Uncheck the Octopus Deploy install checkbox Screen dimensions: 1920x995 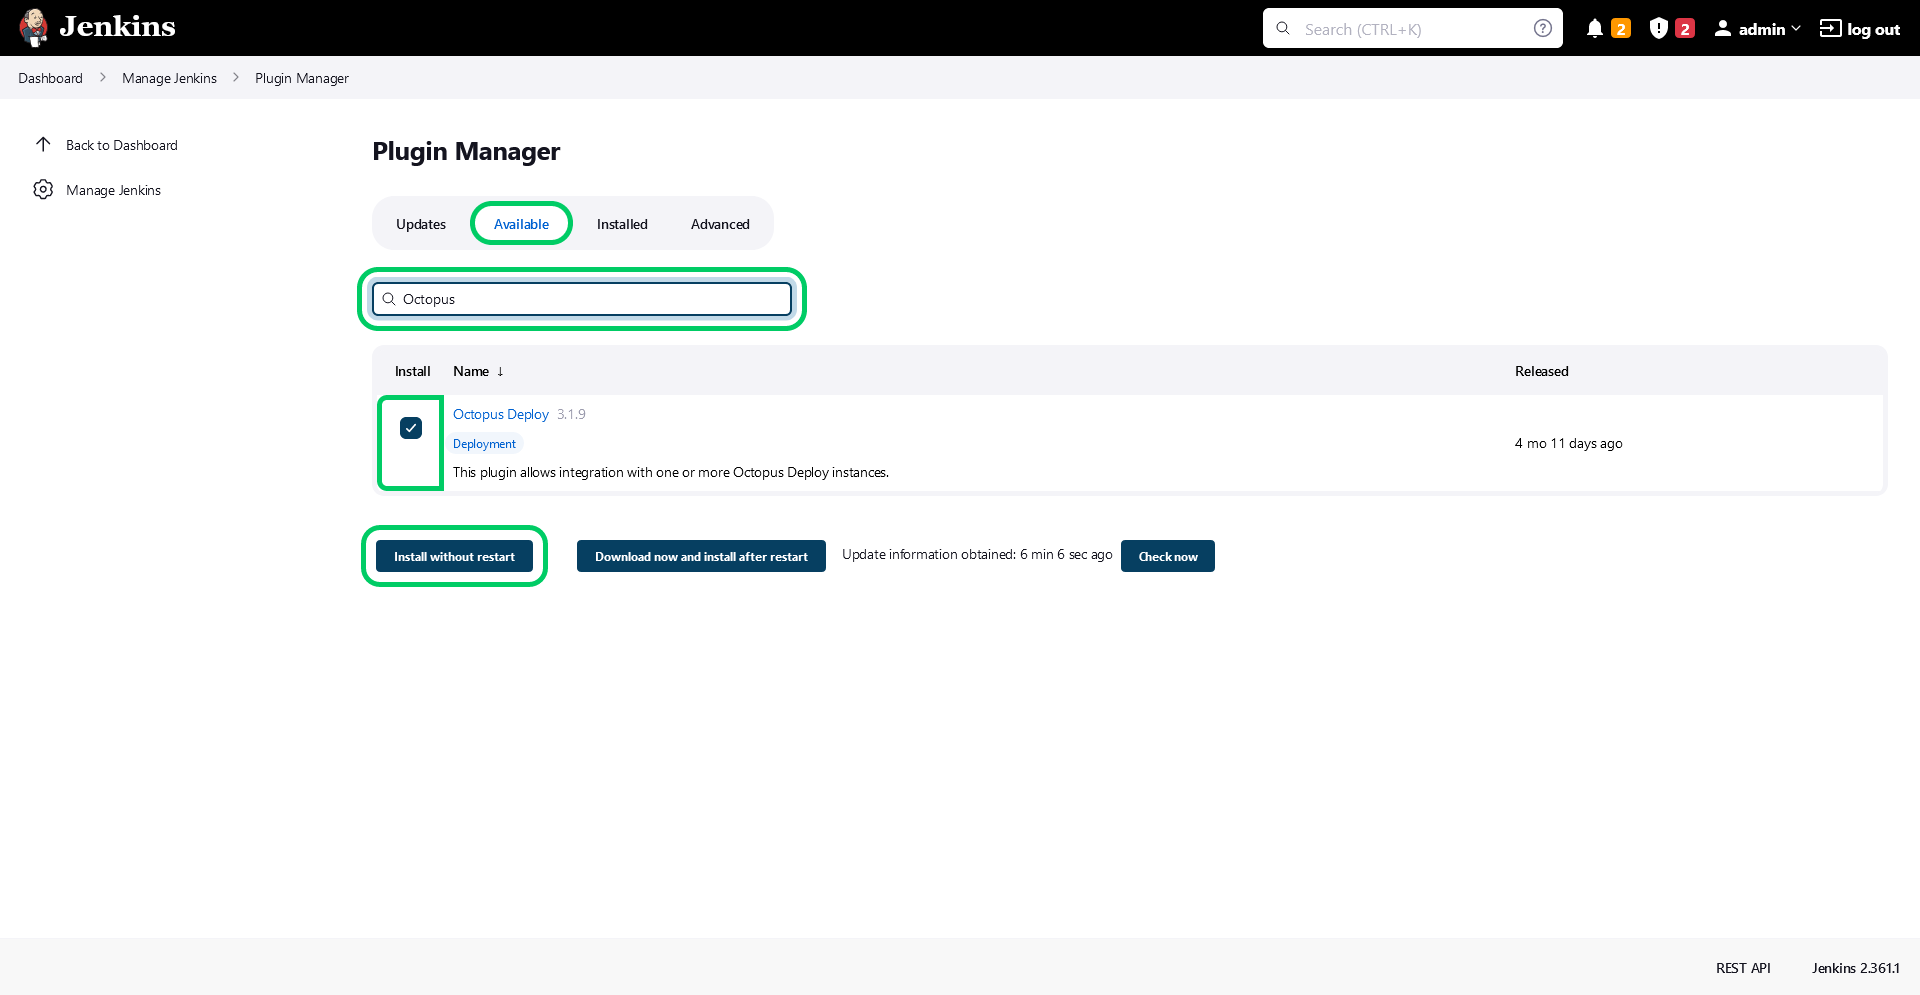411,428
